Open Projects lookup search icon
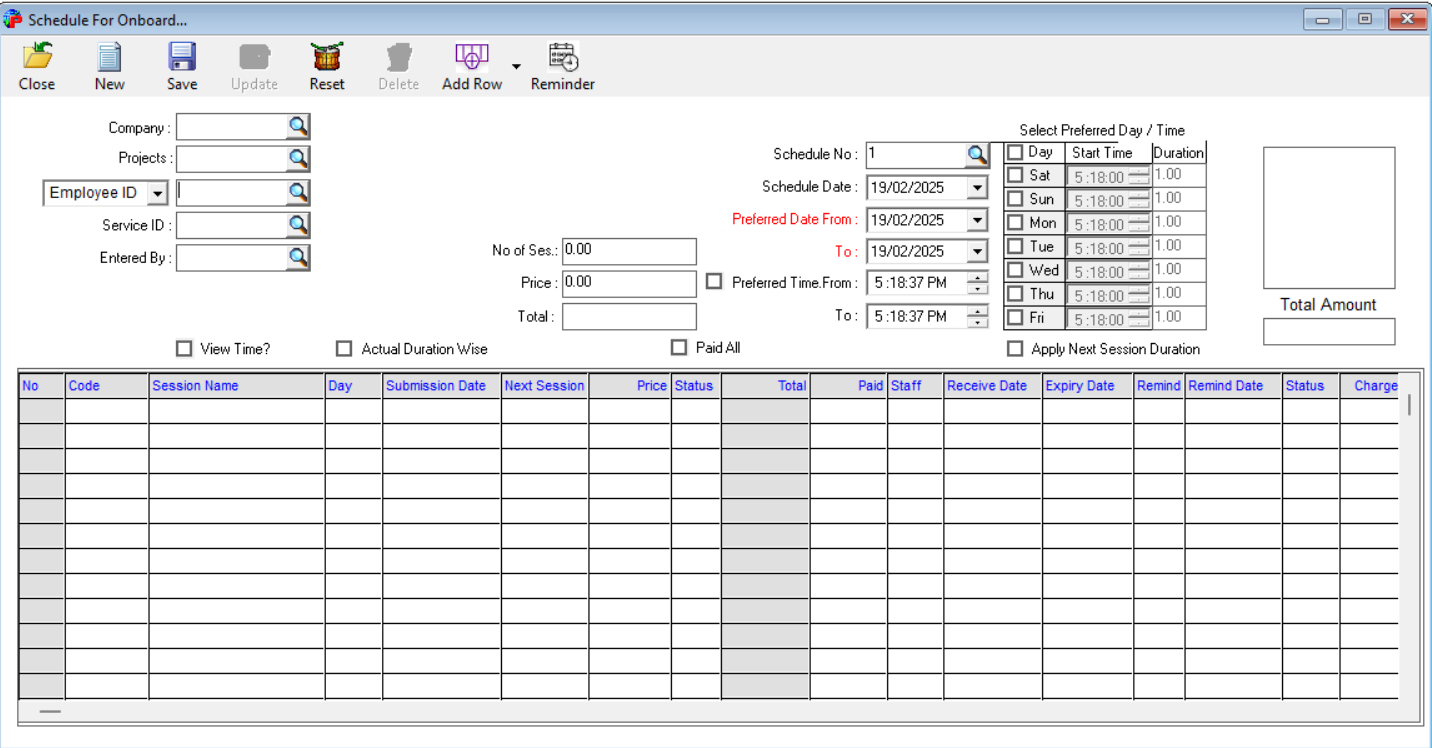 [x=298, y=158]
